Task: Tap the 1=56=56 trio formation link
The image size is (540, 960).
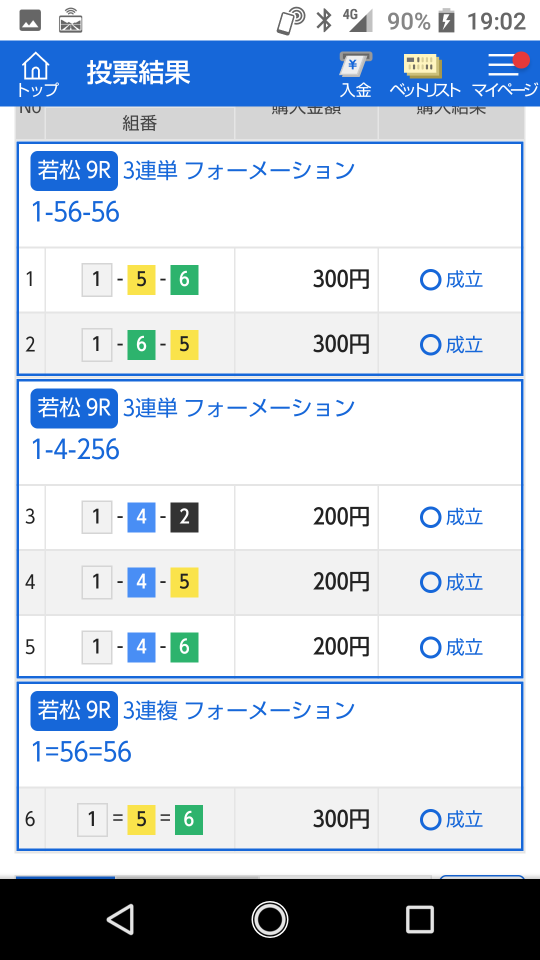Action: 81,752
